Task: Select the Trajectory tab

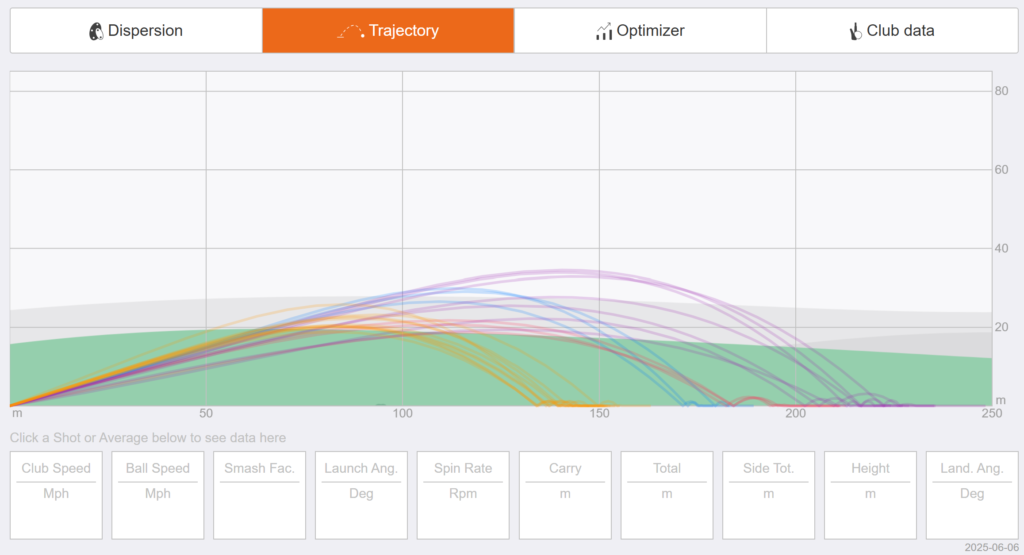Action: [388, 31]
